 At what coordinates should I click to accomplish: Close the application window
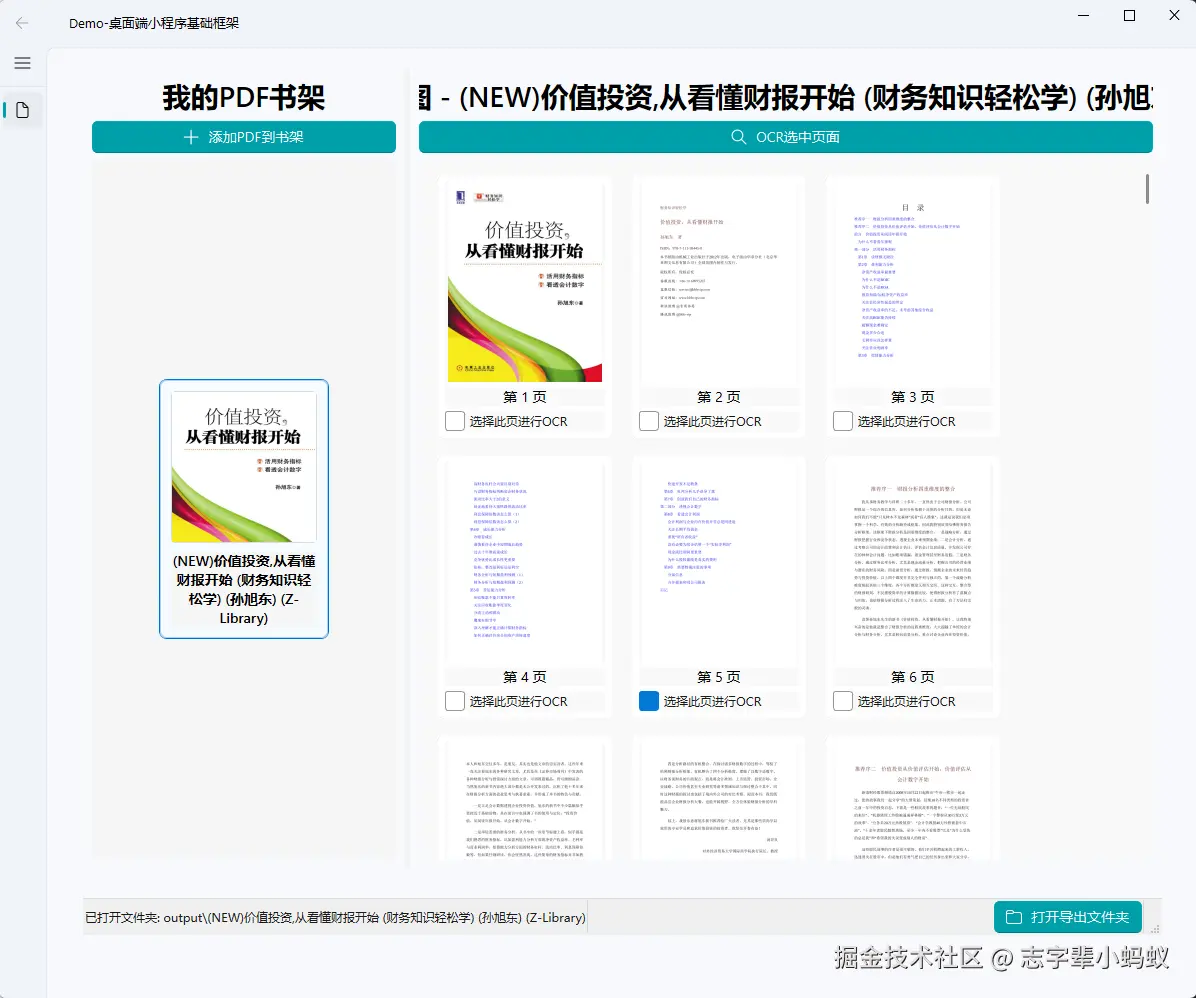point(1175,15)
